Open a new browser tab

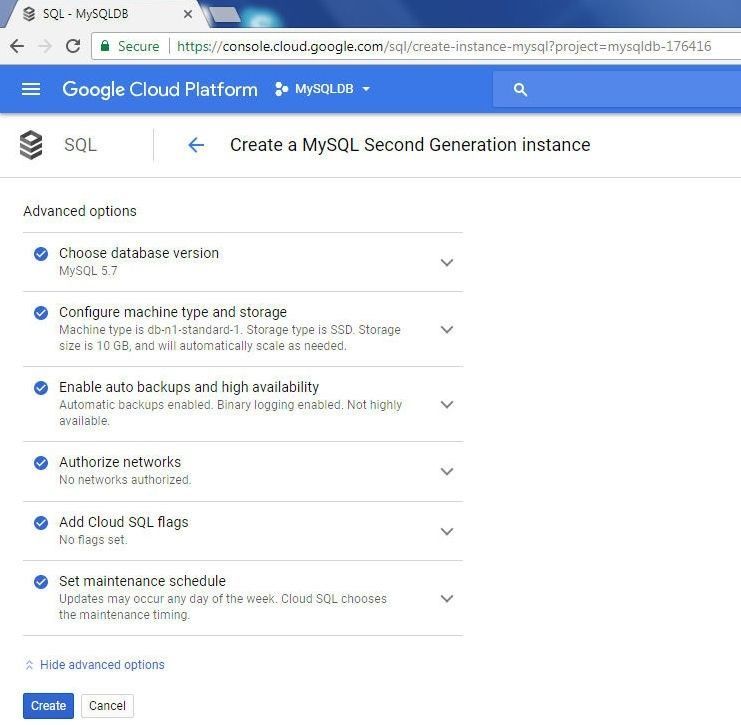[225, 14]
